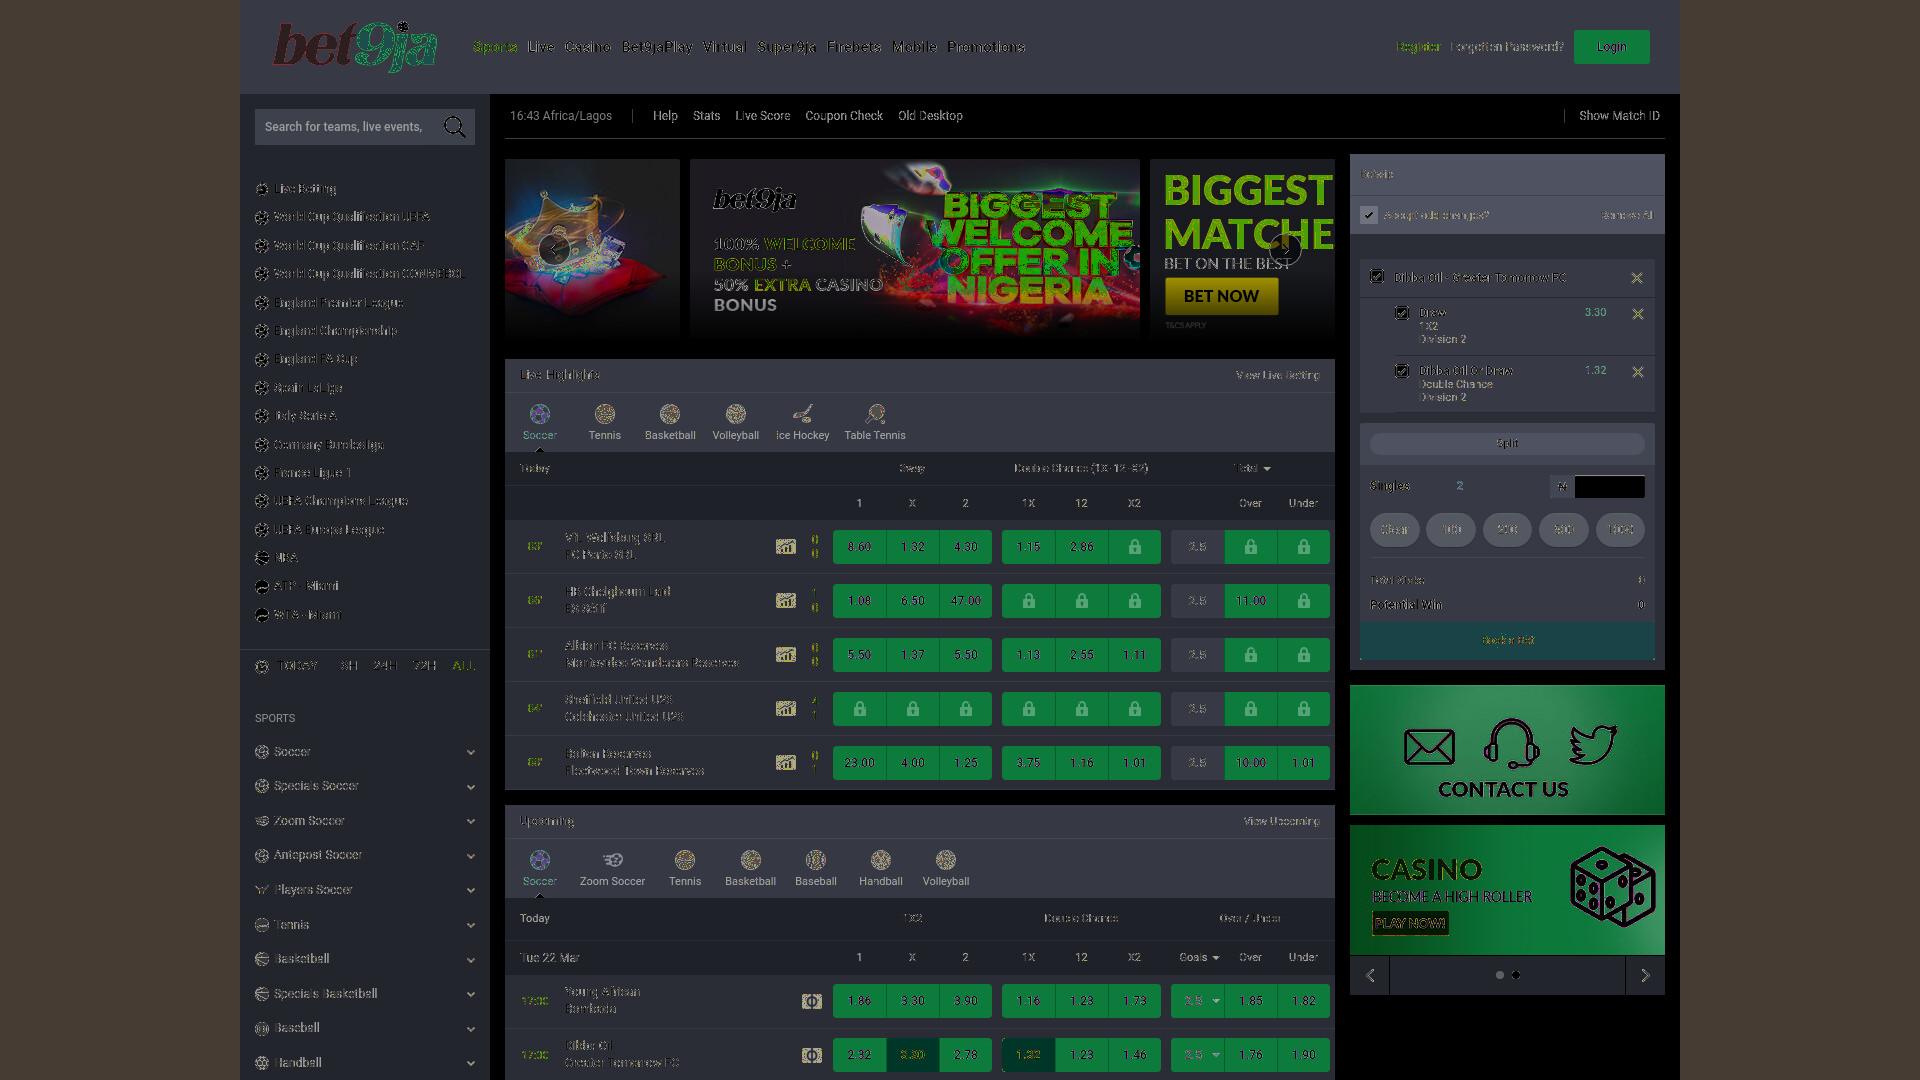
Task: Open 2.5 goals dropdown for Young African
Action: click(x=1198, y=1001)
